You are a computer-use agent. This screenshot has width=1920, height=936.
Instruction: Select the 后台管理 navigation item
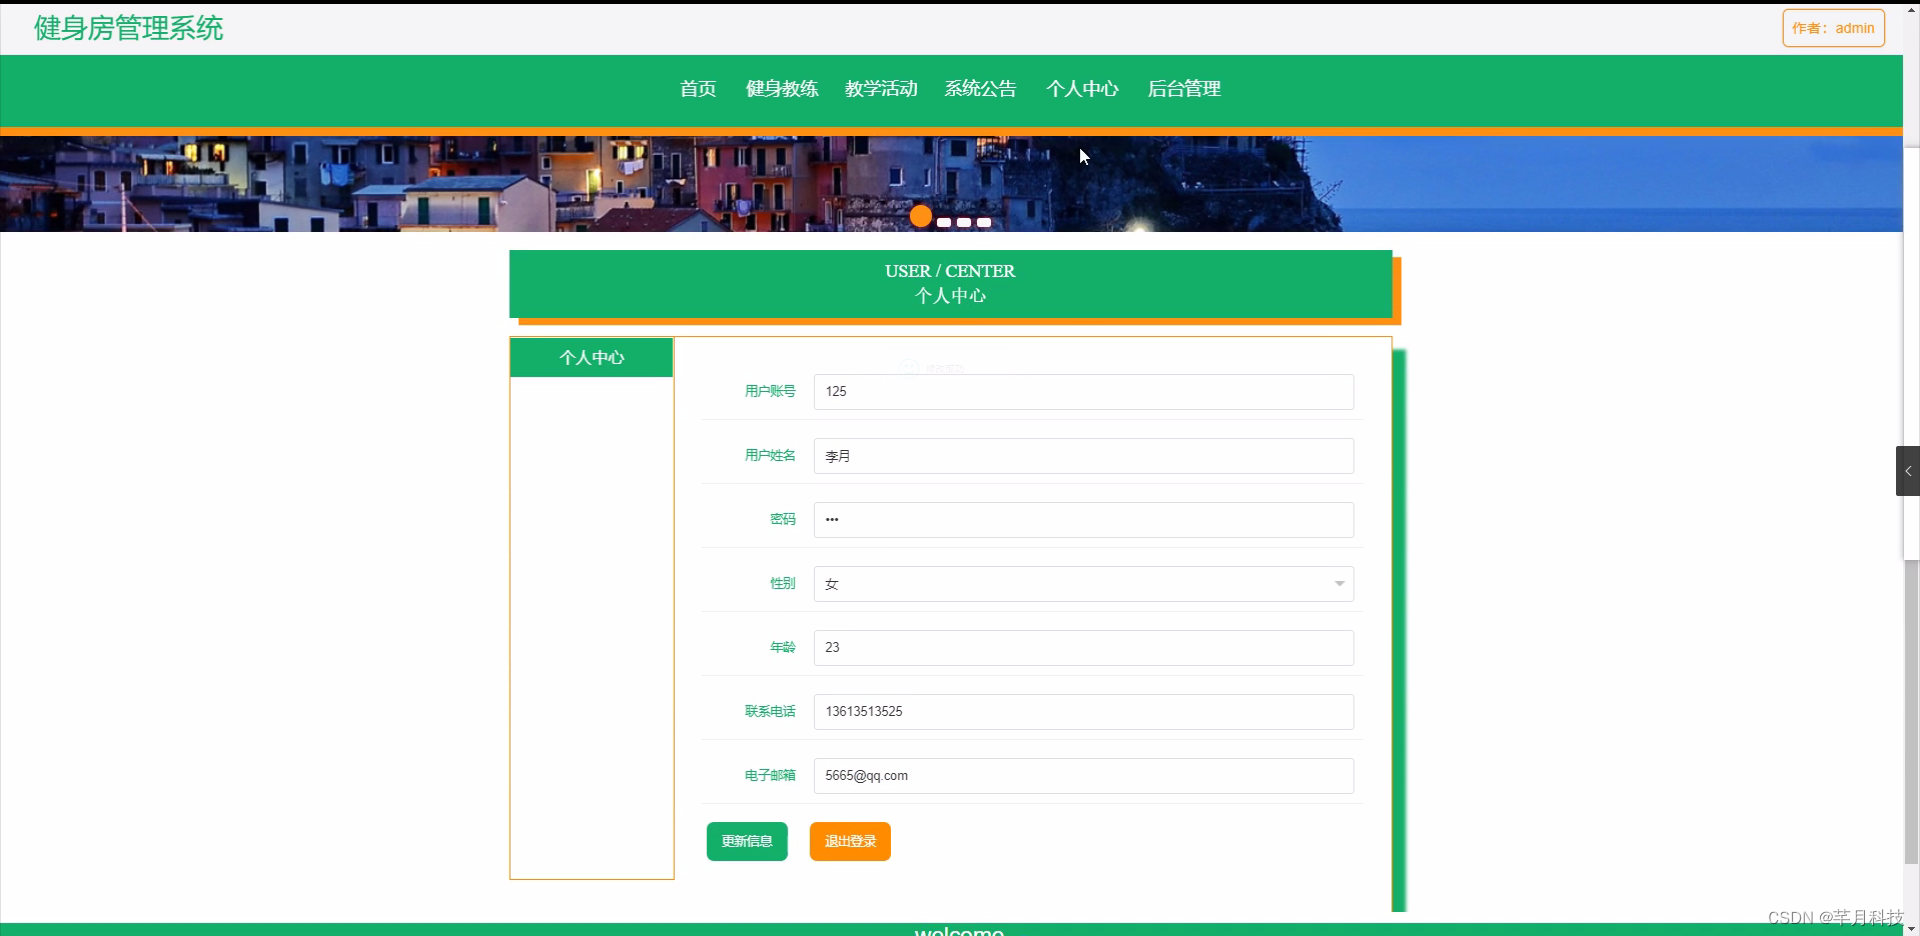(1184, 88)
